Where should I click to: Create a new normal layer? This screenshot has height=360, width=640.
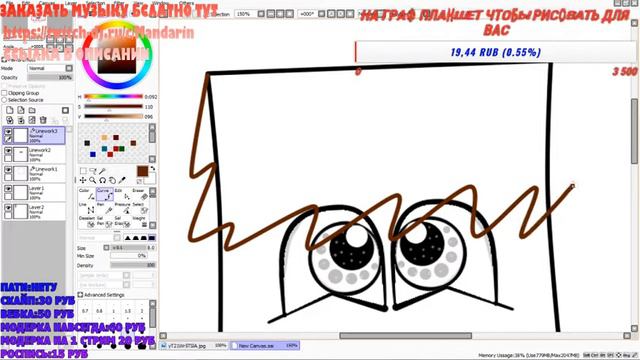click(x=10, y=110)
